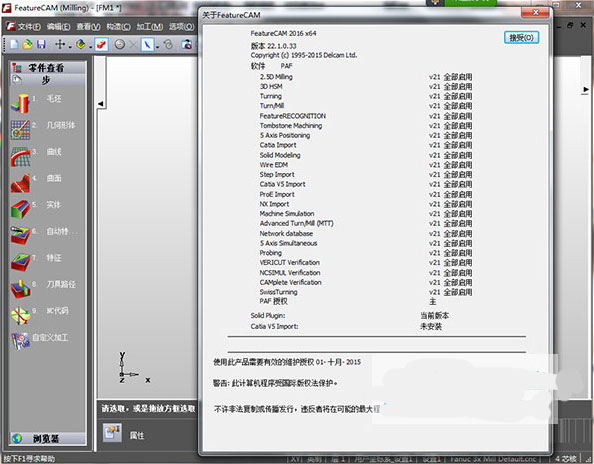
Task: Click the four-arrow move view icon
Action: (60, 44)
